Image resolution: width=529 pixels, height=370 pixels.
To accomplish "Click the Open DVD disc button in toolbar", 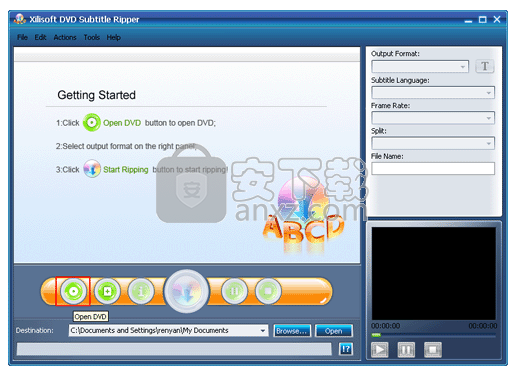I will pyautogui.click(x=73, y=291).
